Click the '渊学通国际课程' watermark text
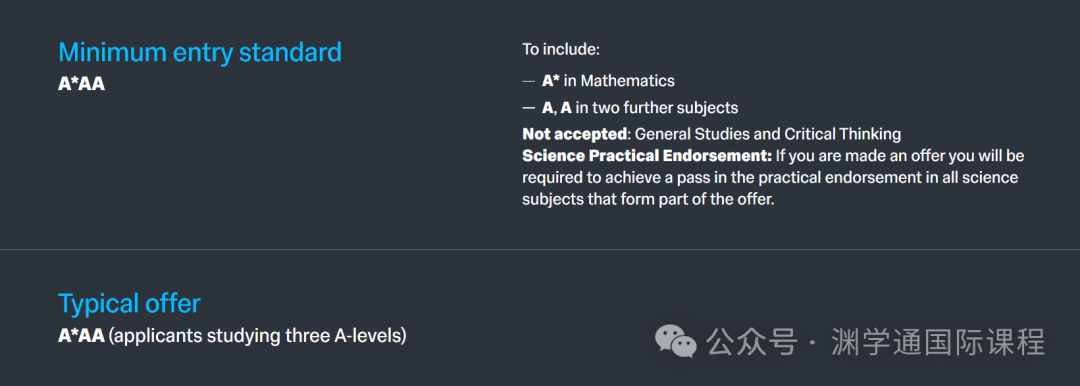 pyautogui.click(x=938, y=342)
